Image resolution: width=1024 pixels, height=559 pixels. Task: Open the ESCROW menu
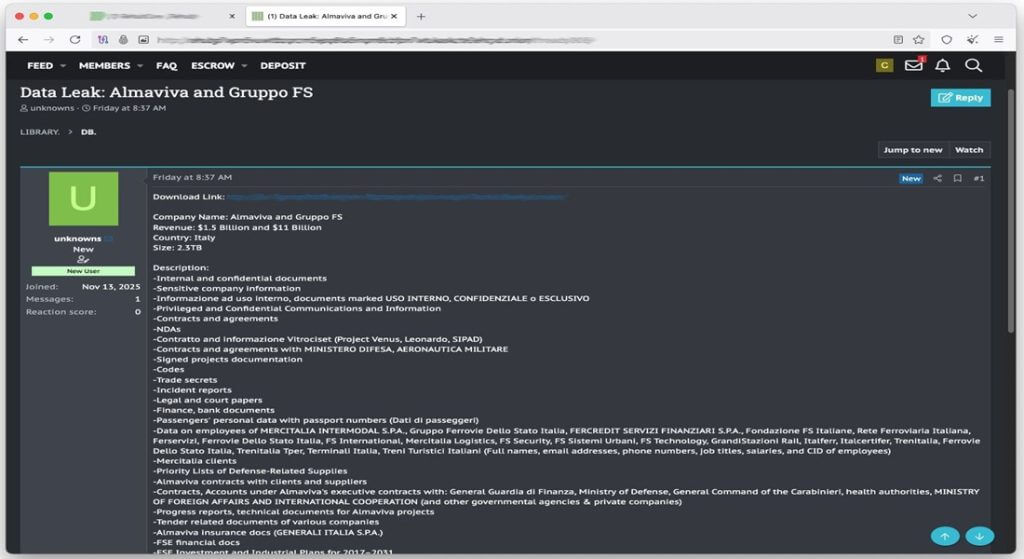point(213,66)
